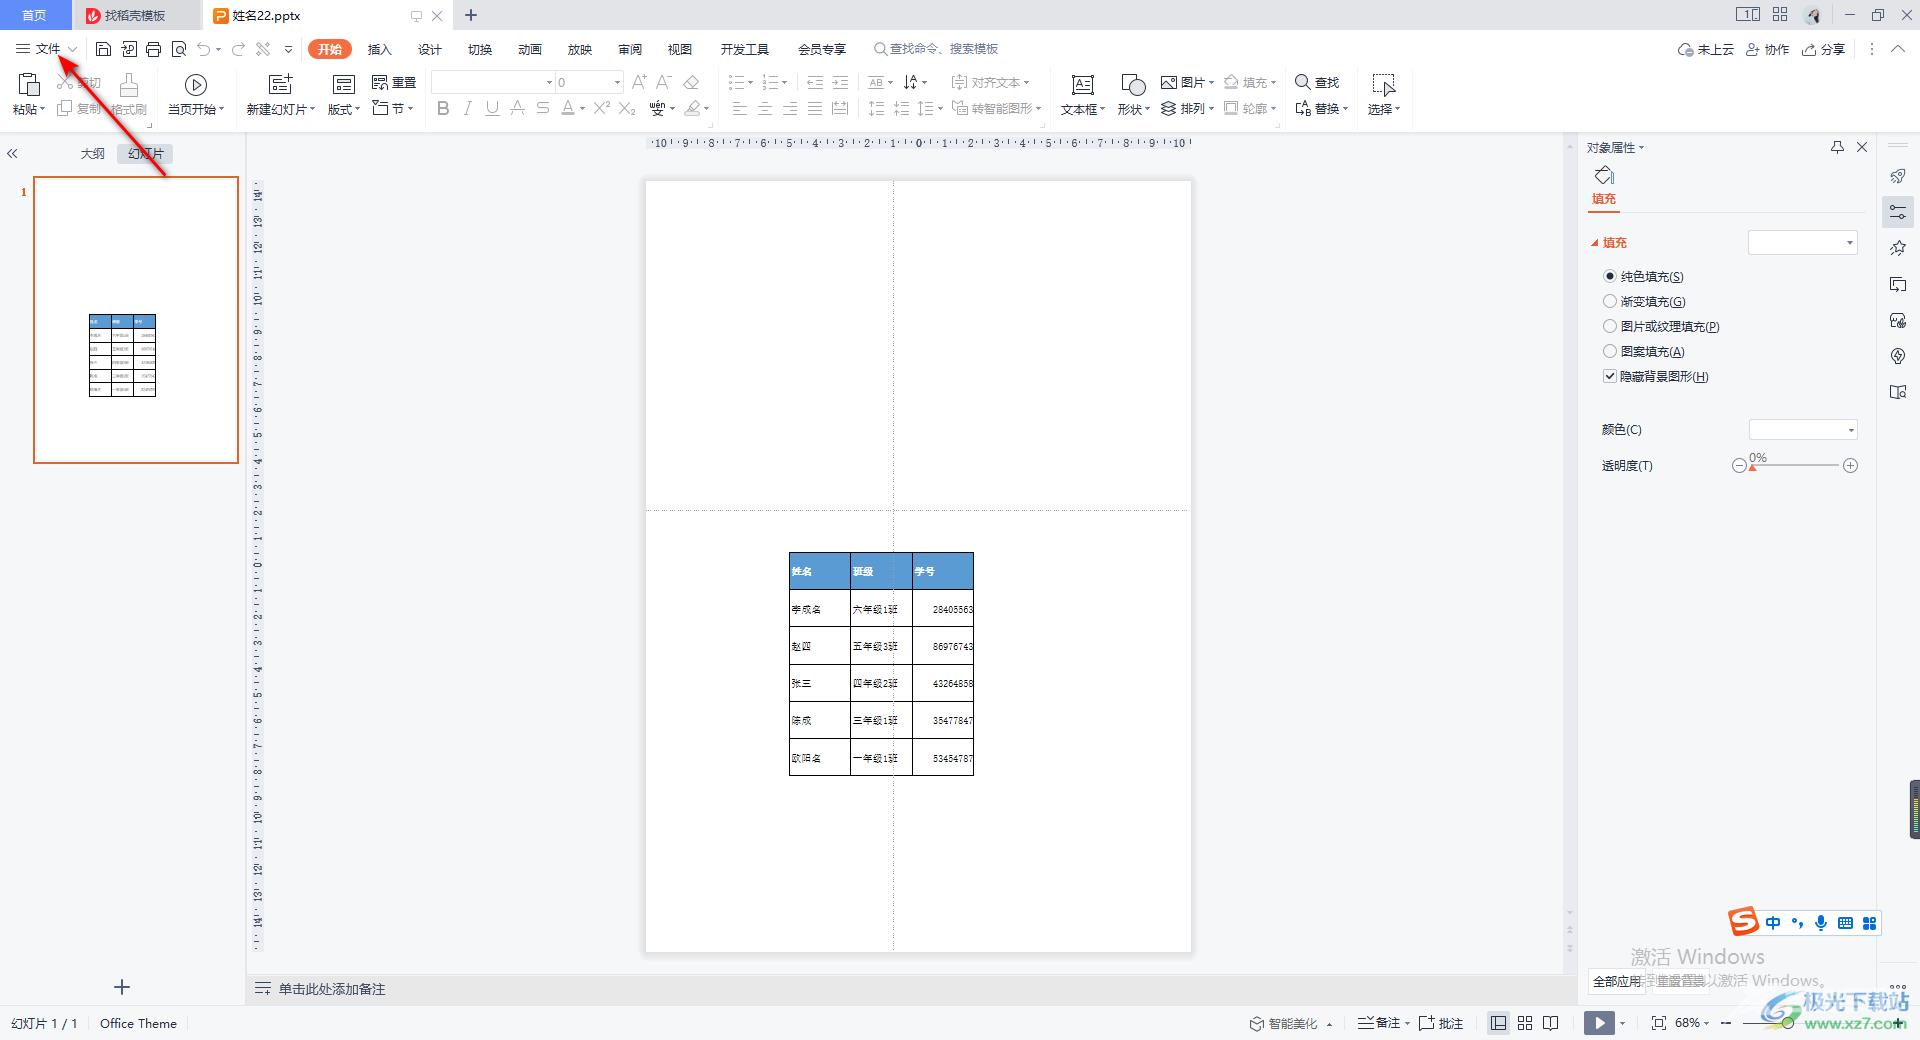Select Gradient fill (渐变填充) radio

[x=1609, y=301]
